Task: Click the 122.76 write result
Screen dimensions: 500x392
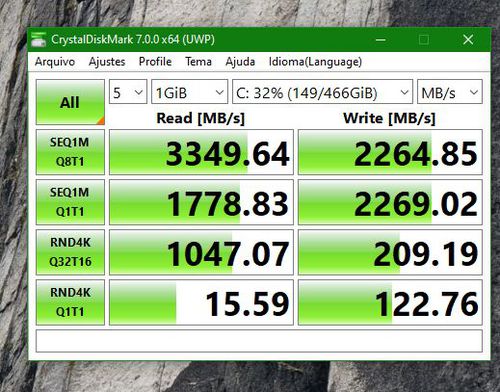Action: point(390,302)
